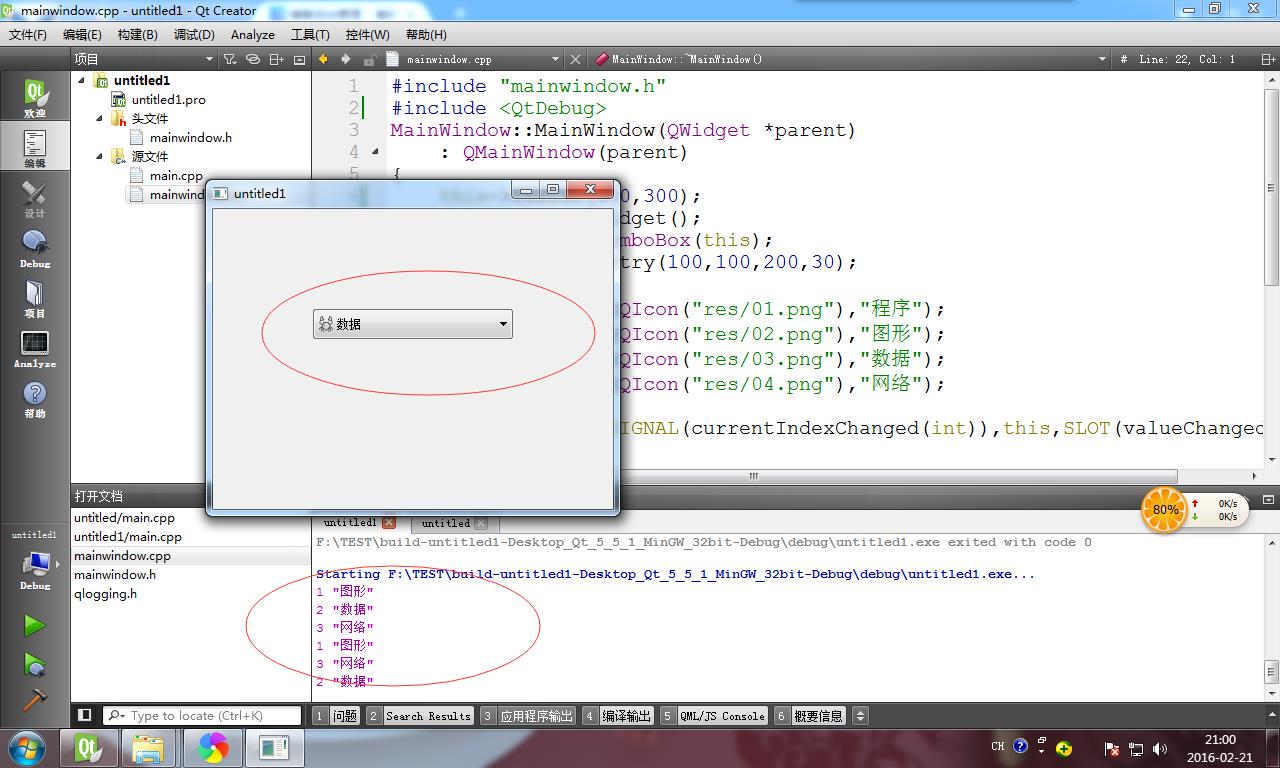Click the filter tree icon in Projects pane
Image resolution: width=1280 pixels, height=768 pixels.
(230, 59)
